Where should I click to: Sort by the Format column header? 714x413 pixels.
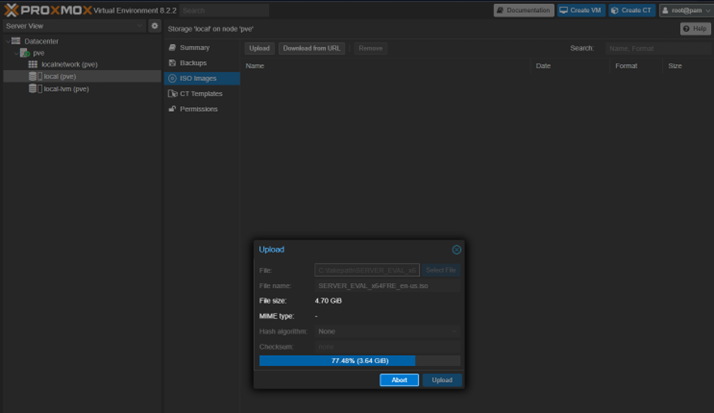pyautogui.click(x=636, y=66)
